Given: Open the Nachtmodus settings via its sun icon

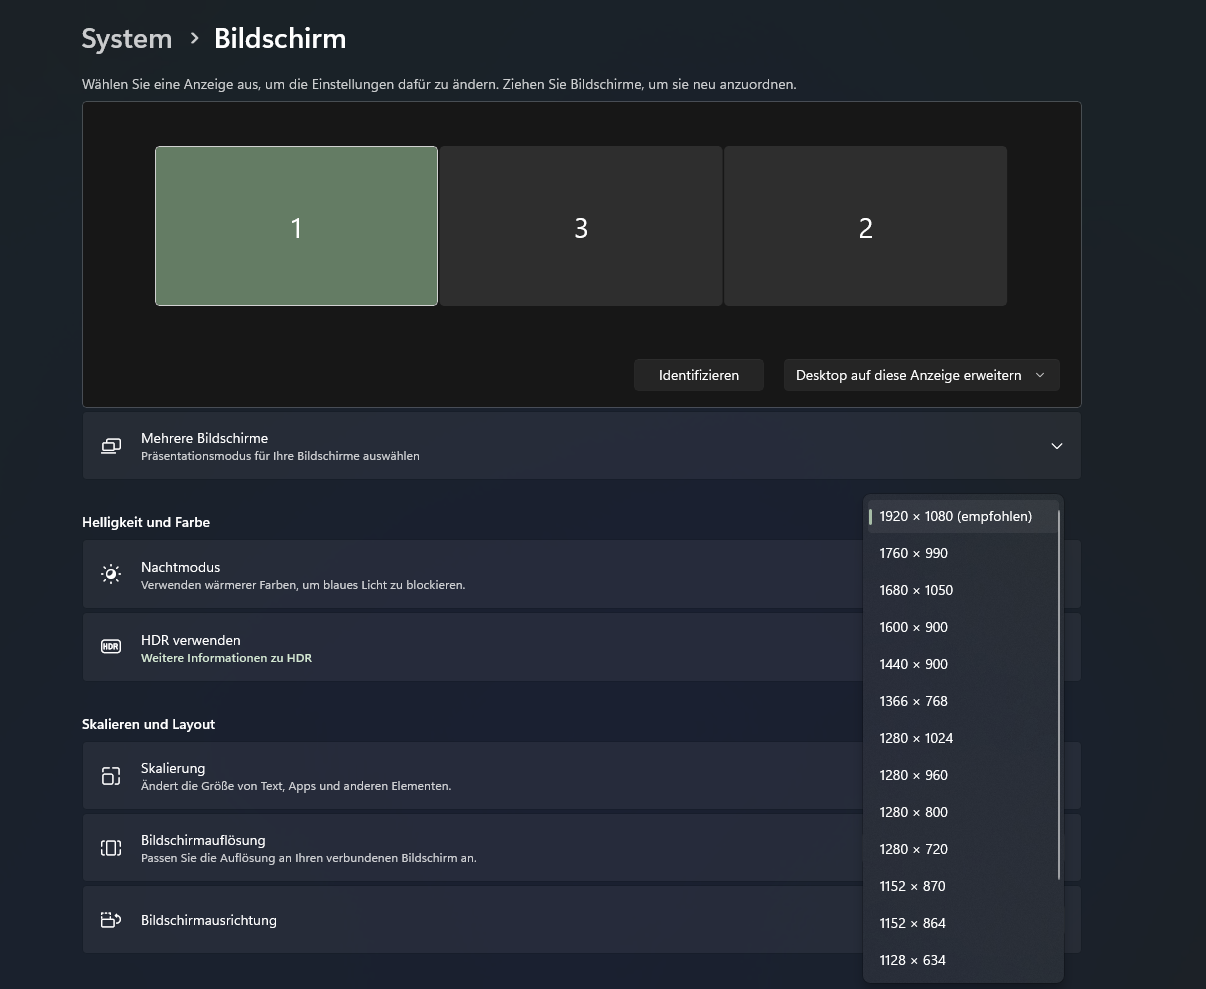Looking at the screenshot, I should (x=110, y=573).
